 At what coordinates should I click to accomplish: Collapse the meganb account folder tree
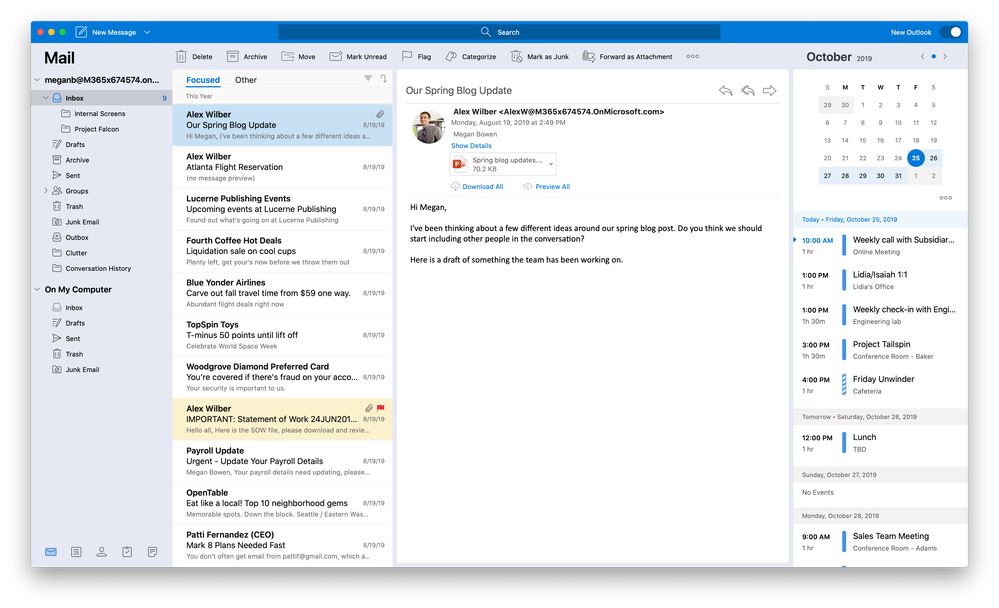tap(37, 80)
